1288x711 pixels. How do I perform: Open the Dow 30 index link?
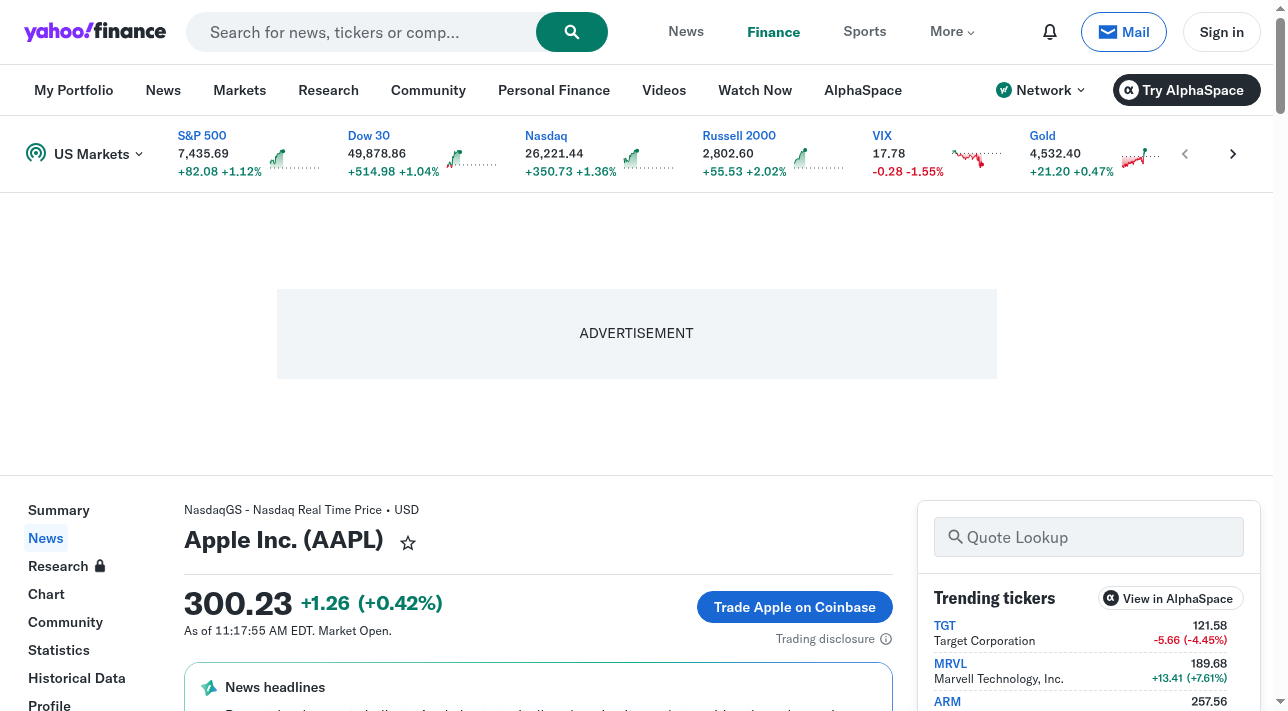(x=369, y=135)
